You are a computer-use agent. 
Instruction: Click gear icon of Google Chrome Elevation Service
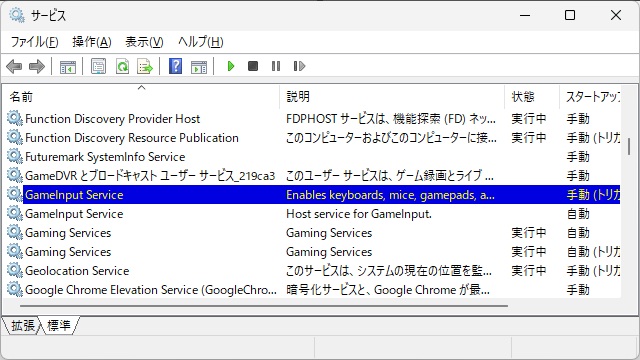pyautogui.click(x=15, y=289)
